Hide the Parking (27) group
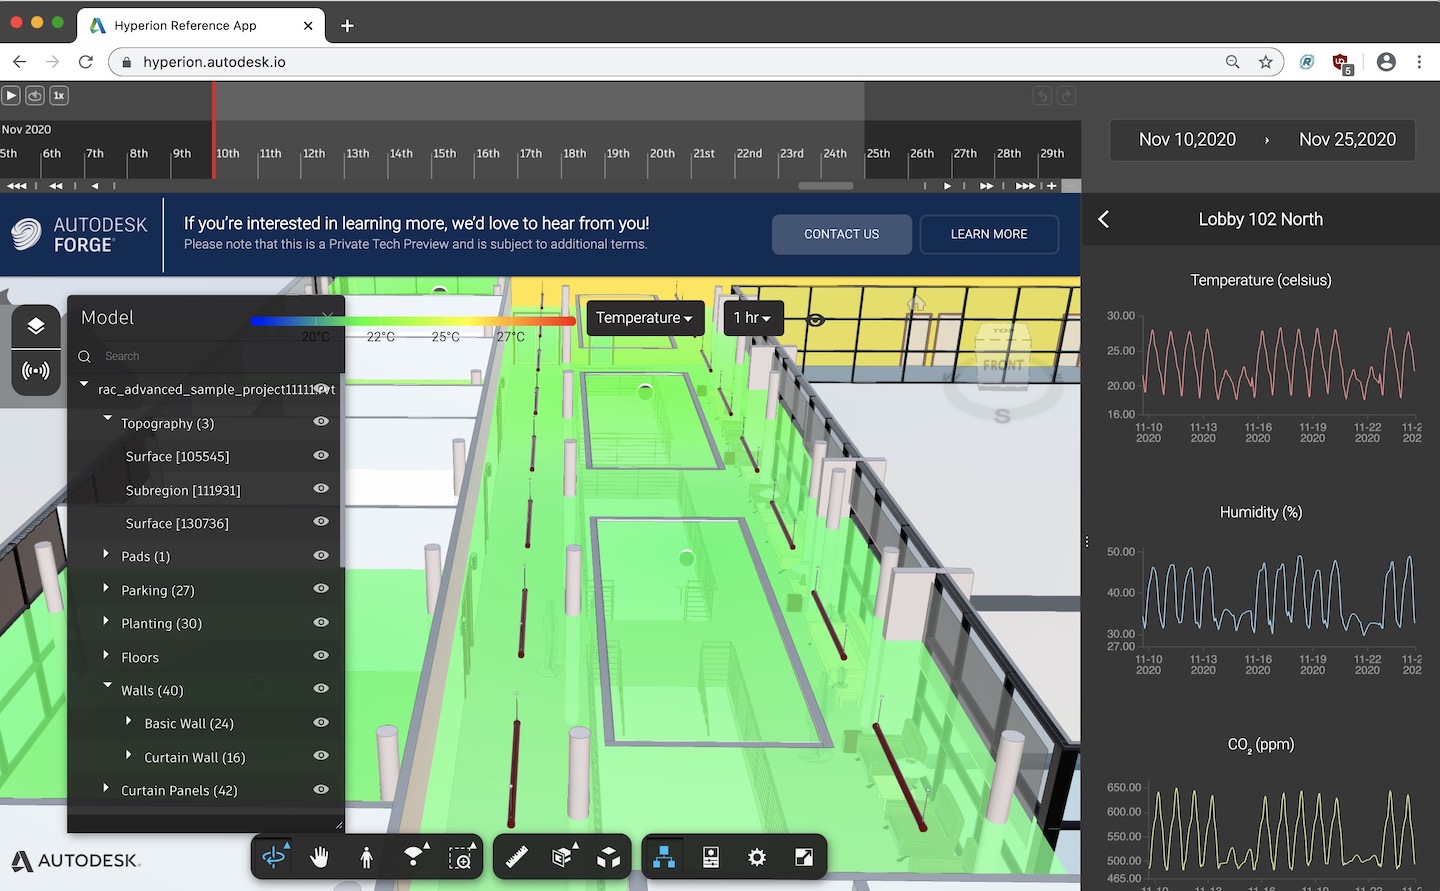 point(320,588)
